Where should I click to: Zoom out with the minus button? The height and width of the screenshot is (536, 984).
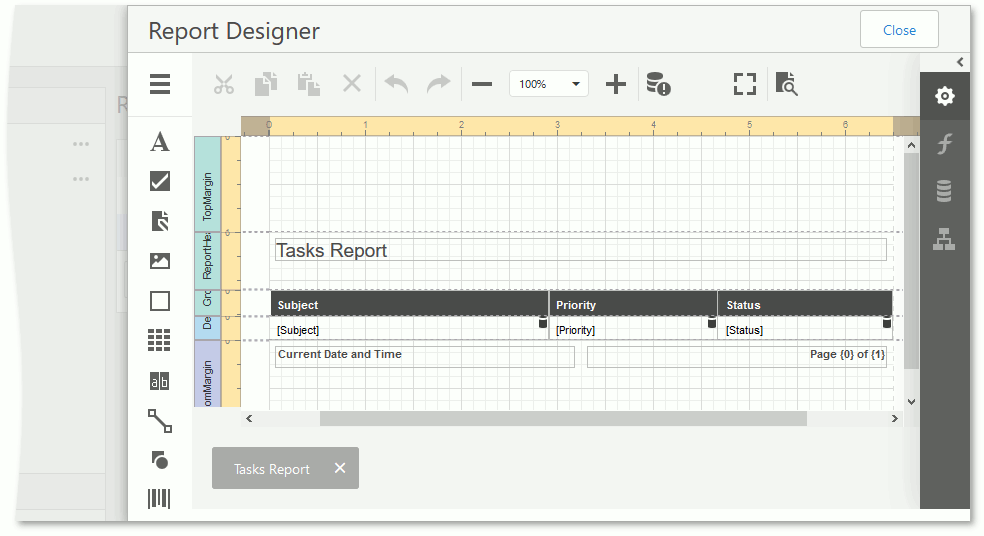point(482,84)
